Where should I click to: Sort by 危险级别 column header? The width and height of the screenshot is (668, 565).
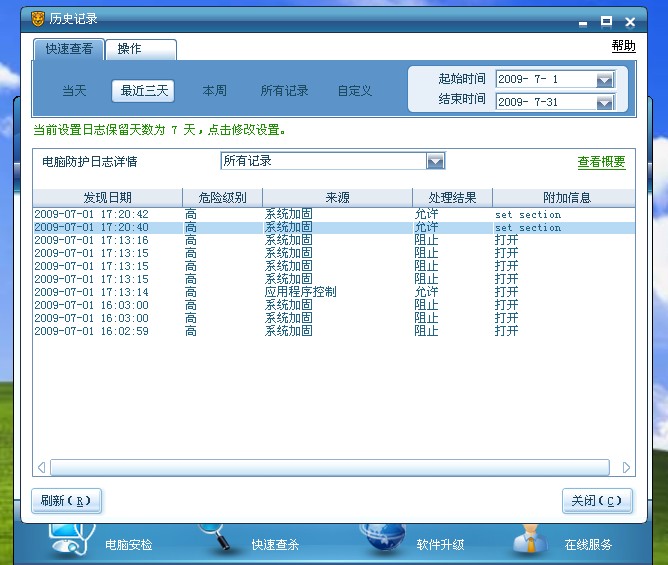tap(222, 198)
